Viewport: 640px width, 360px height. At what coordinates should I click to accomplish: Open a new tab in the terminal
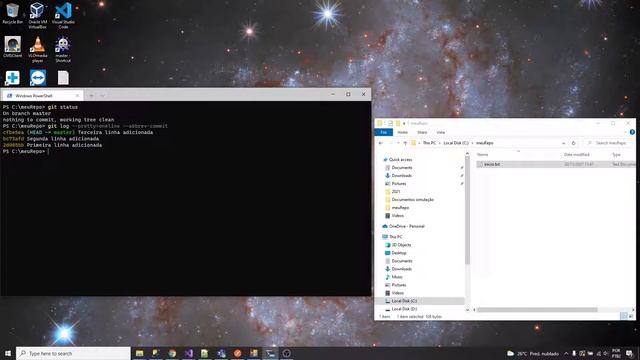(x=91, y=96)
